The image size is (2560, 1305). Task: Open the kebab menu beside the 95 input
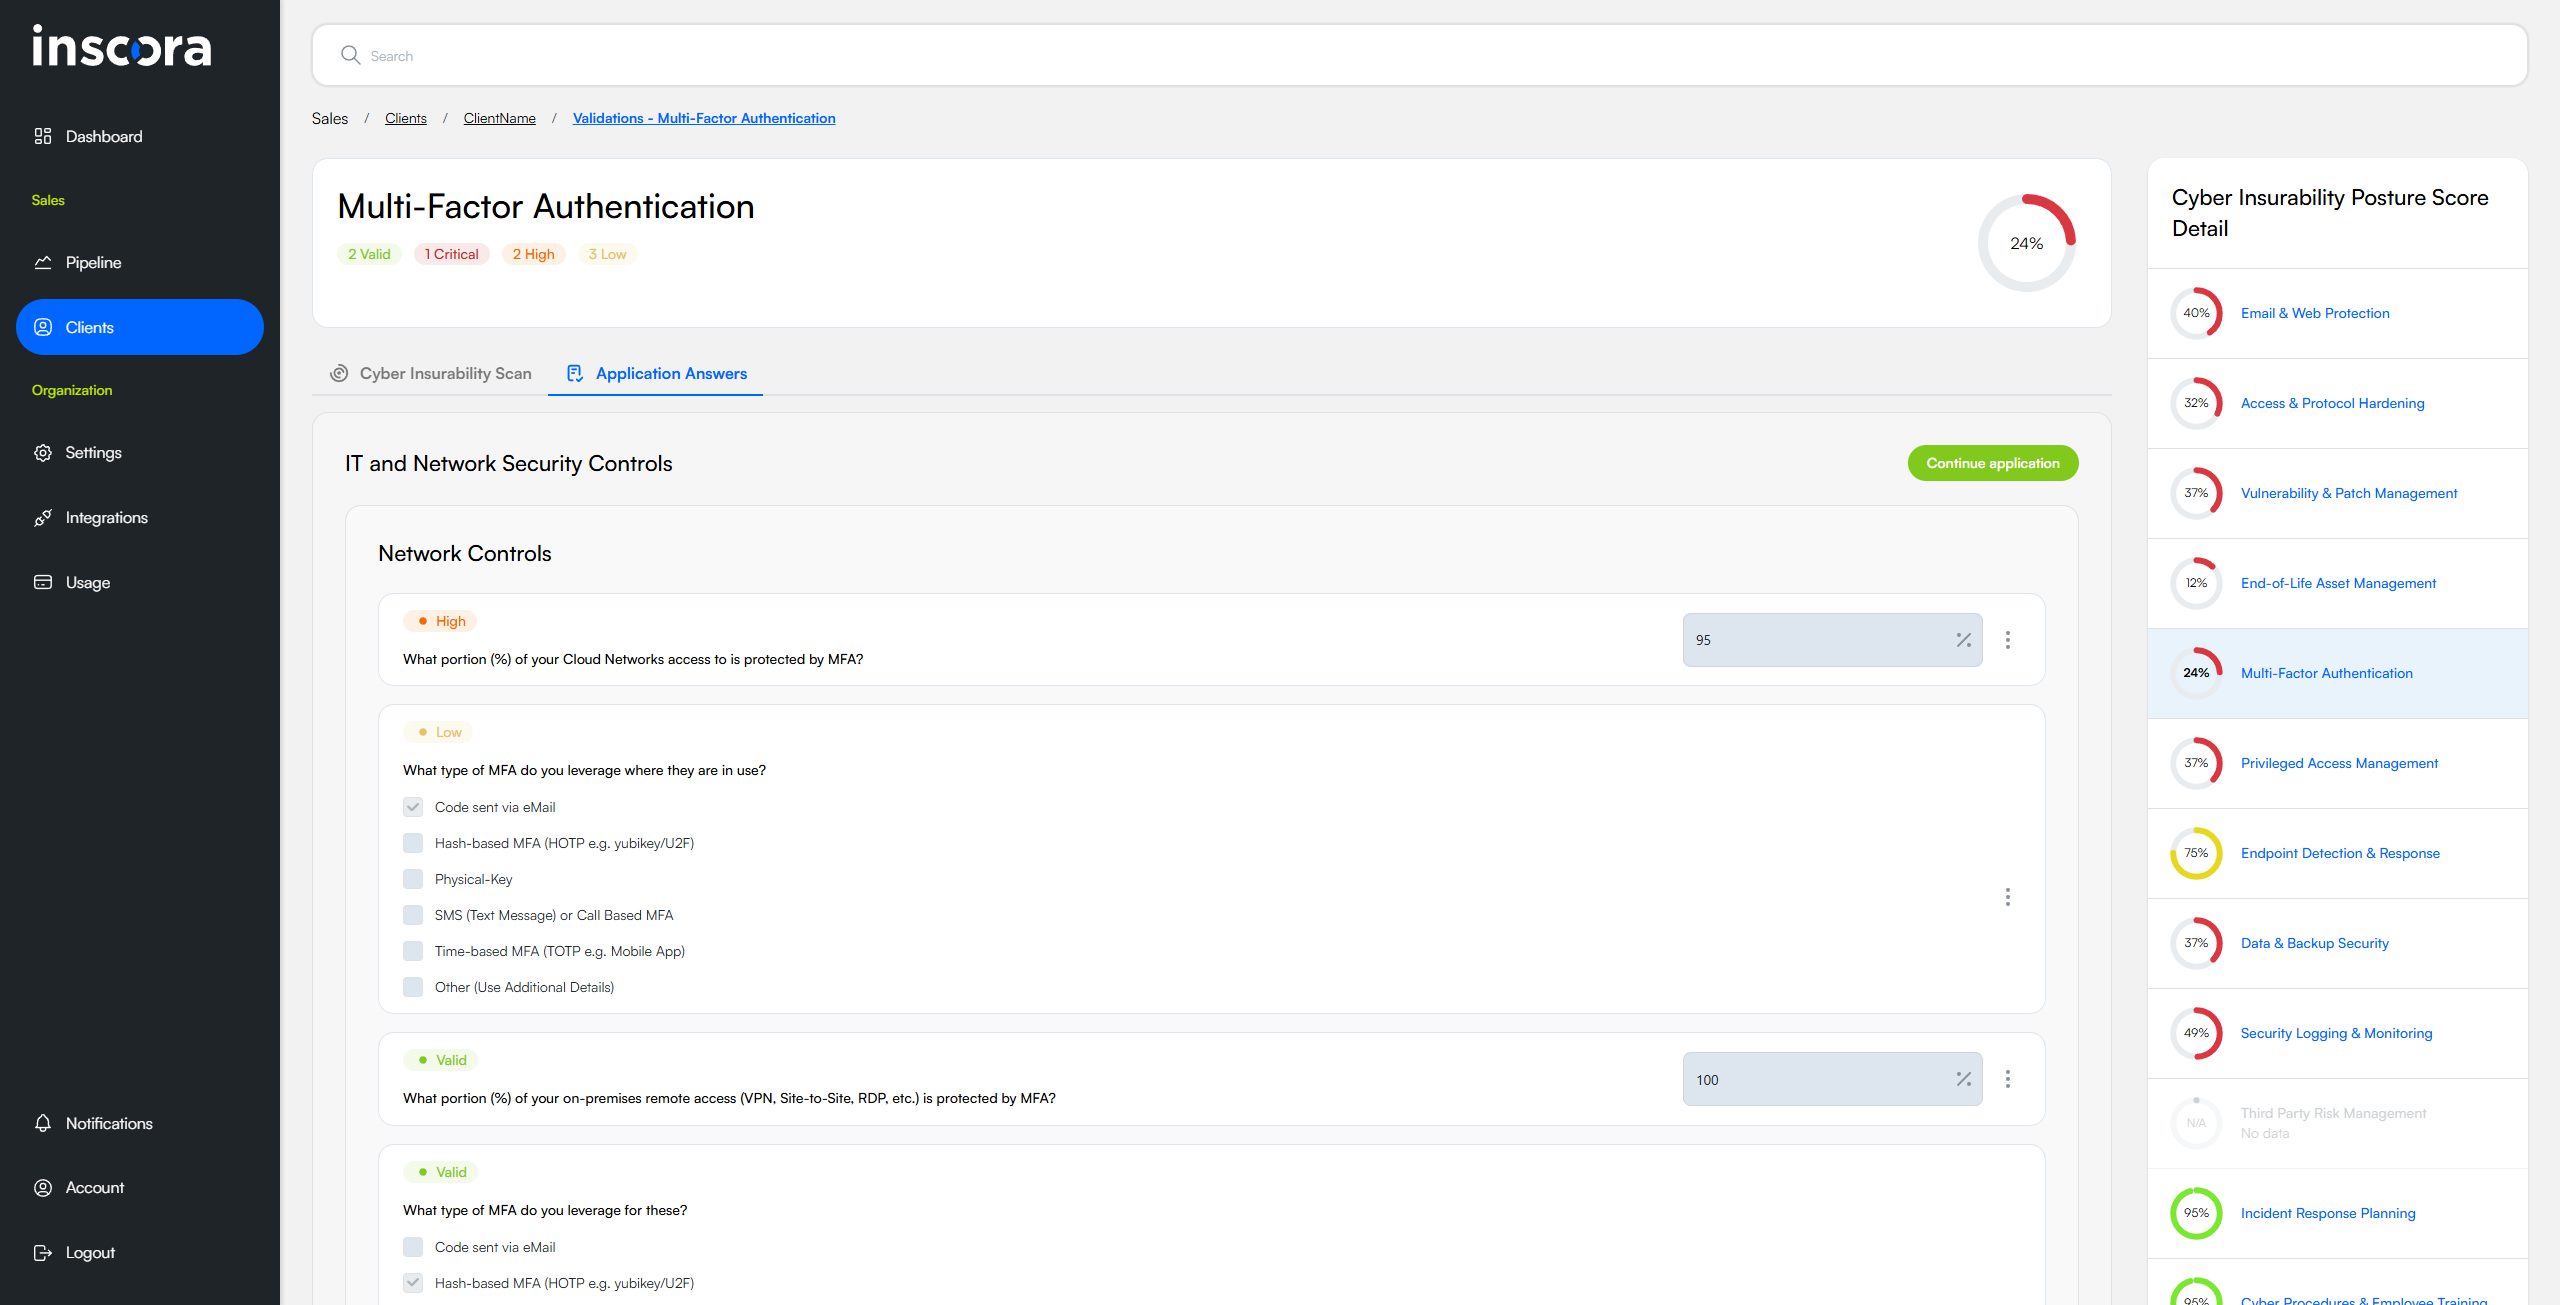click(x=2008, y=639)
